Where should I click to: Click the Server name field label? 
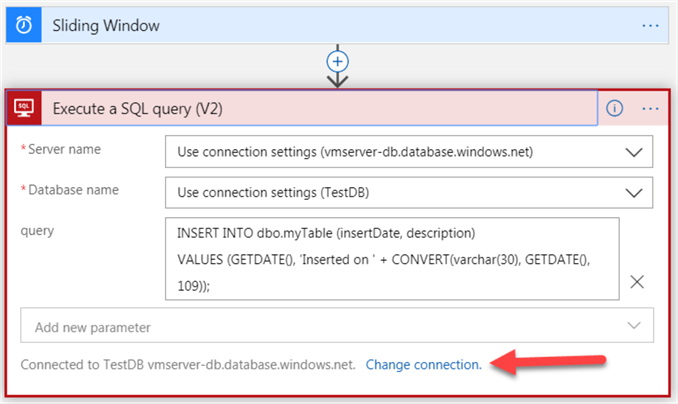[65, 149]
